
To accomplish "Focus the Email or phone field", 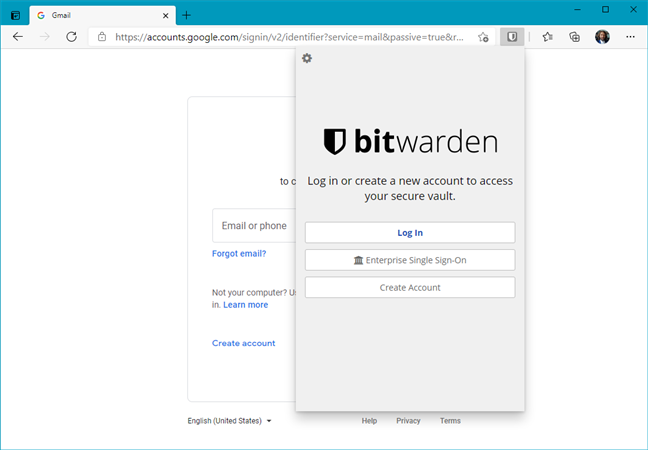I will pos(254,226).
